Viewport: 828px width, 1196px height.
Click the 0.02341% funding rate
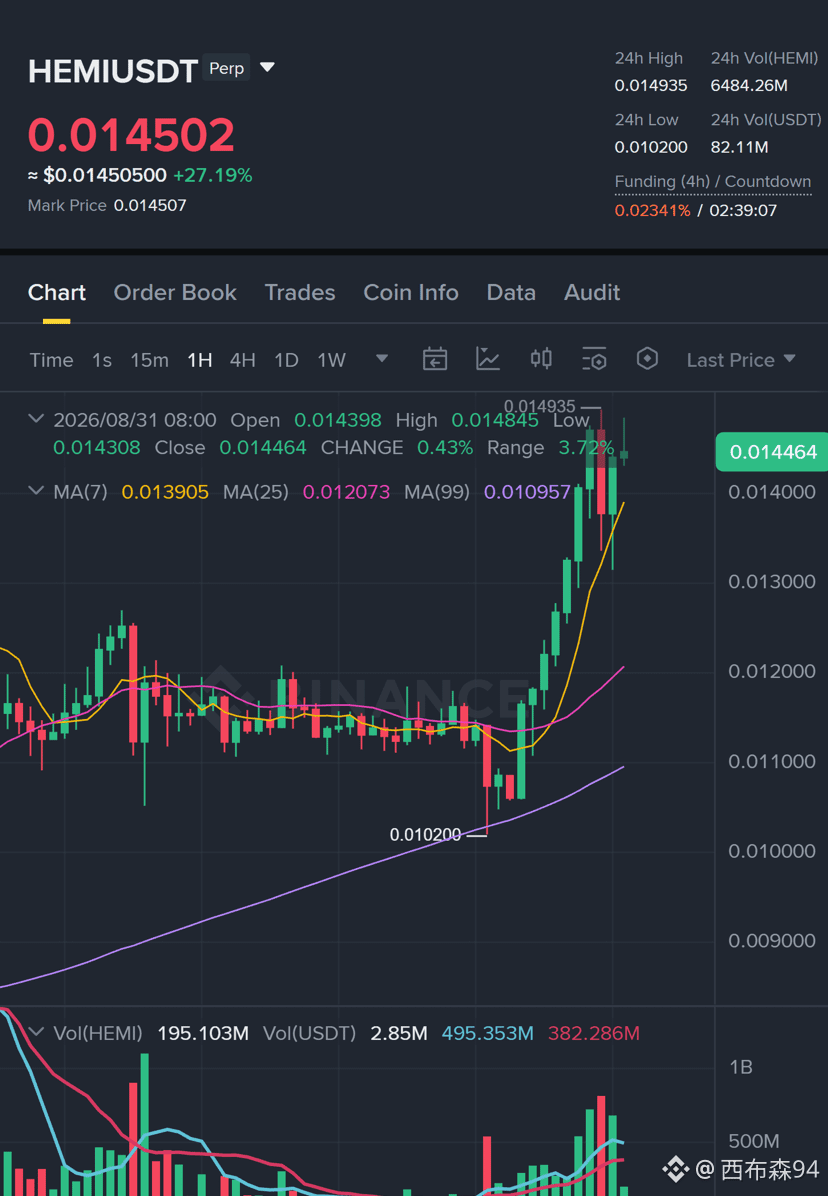click(x=653, y=211)
